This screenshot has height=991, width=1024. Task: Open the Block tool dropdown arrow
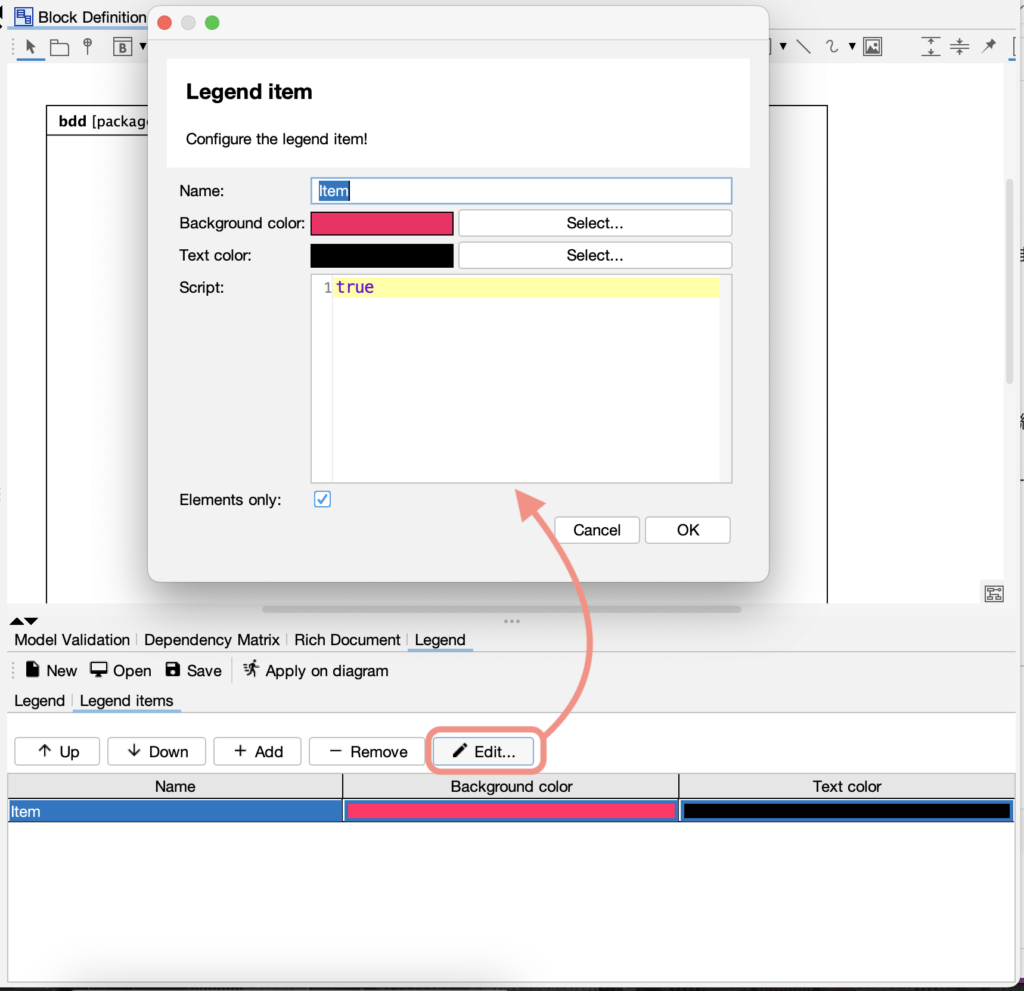143,46
